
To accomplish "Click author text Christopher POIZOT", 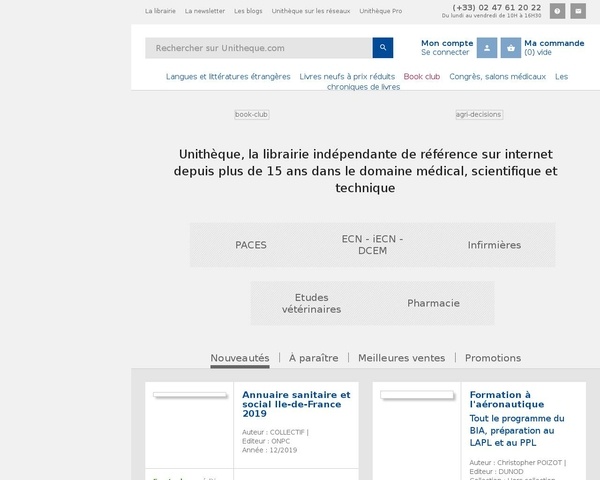I will 530,463.
